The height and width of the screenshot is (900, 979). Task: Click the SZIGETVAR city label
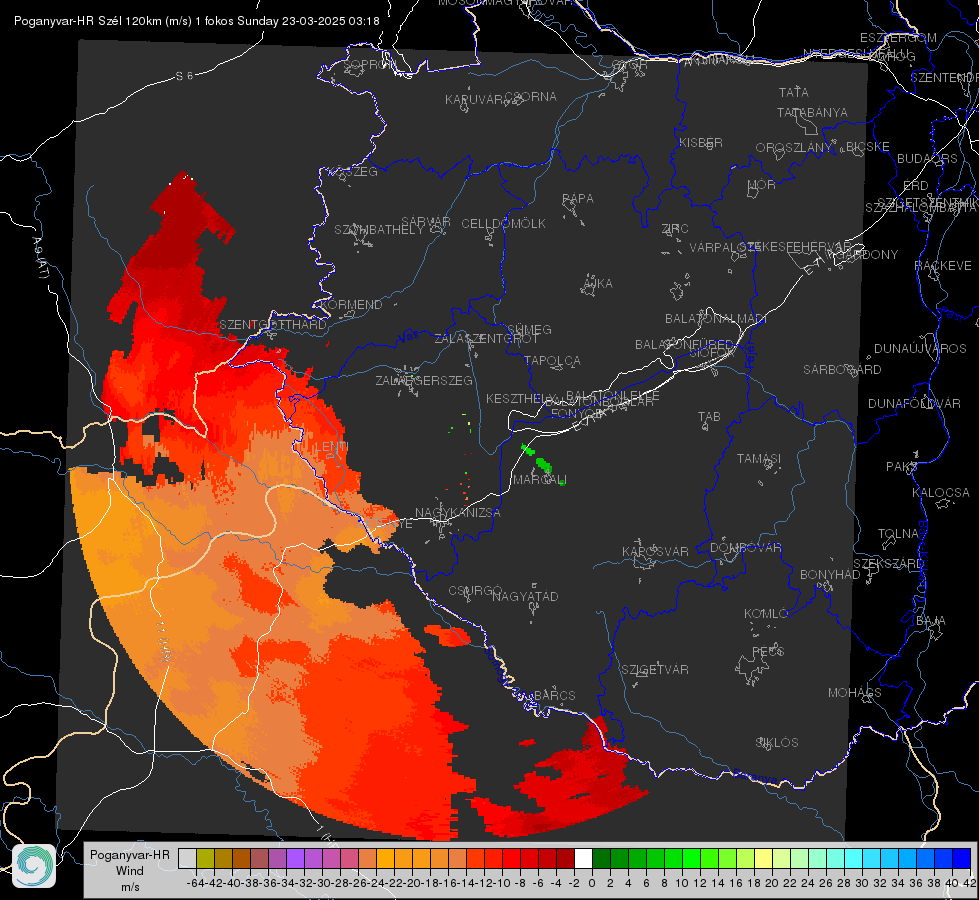coord(654,670)
